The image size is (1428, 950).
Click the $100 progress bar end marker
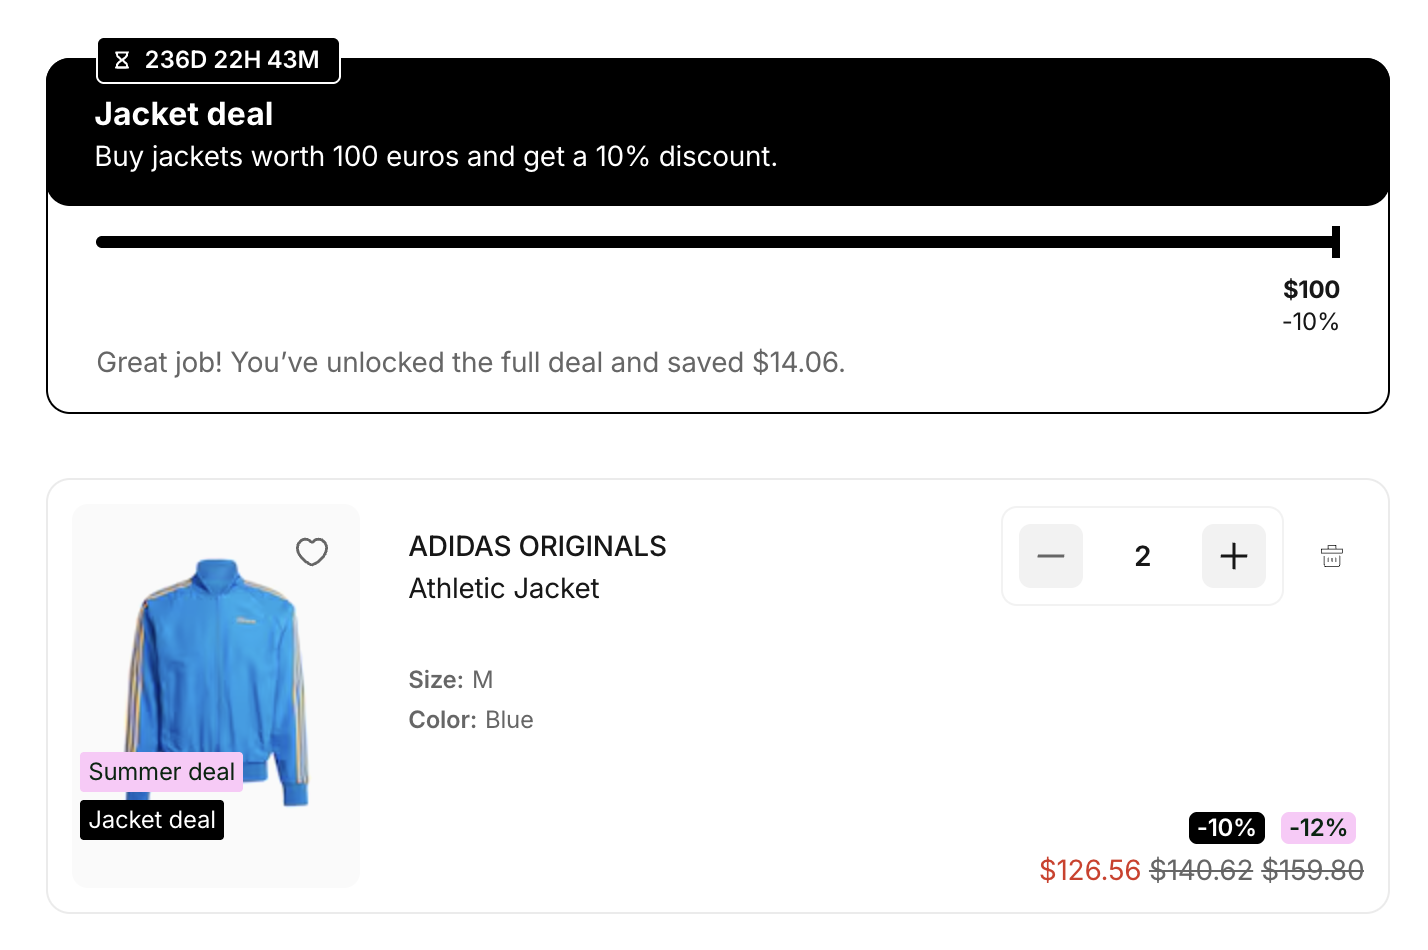1335,242
